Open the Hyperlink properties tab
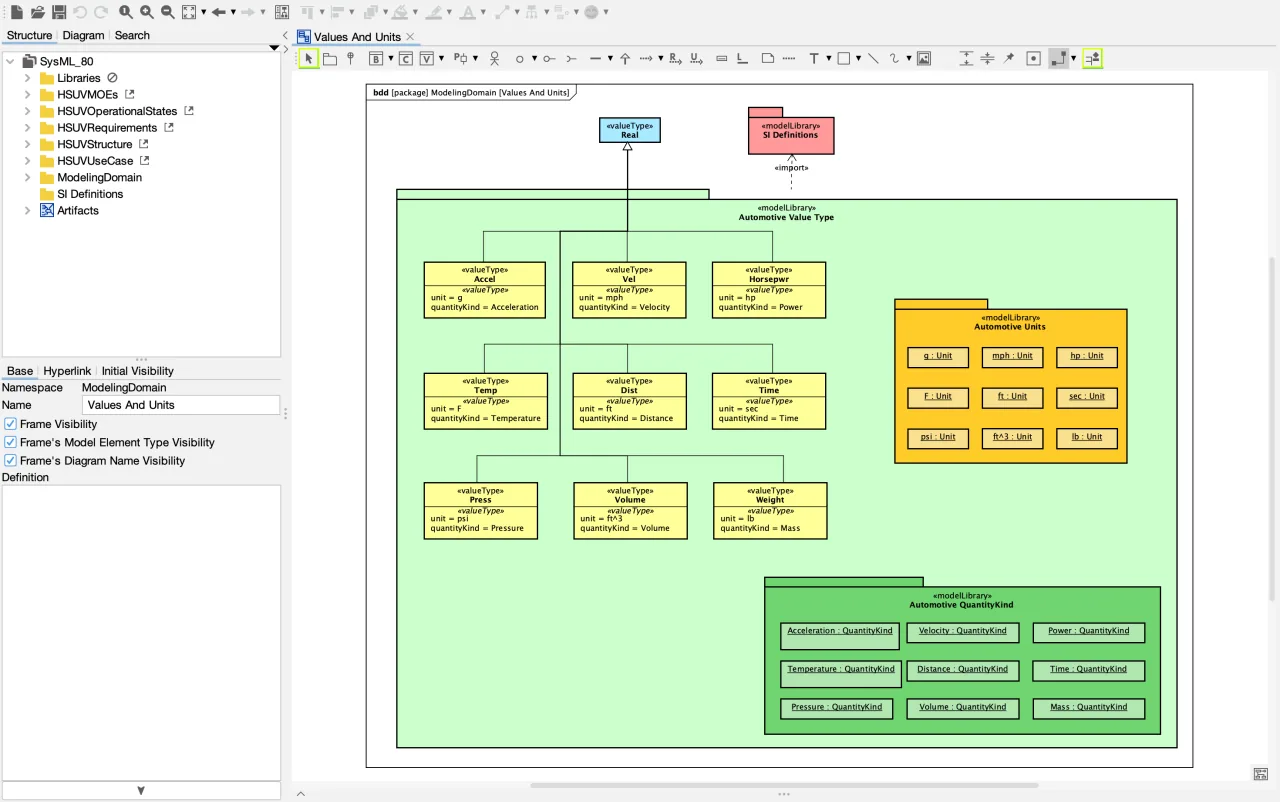This screenshot has height=802, width=1280. tap(67, 371)
